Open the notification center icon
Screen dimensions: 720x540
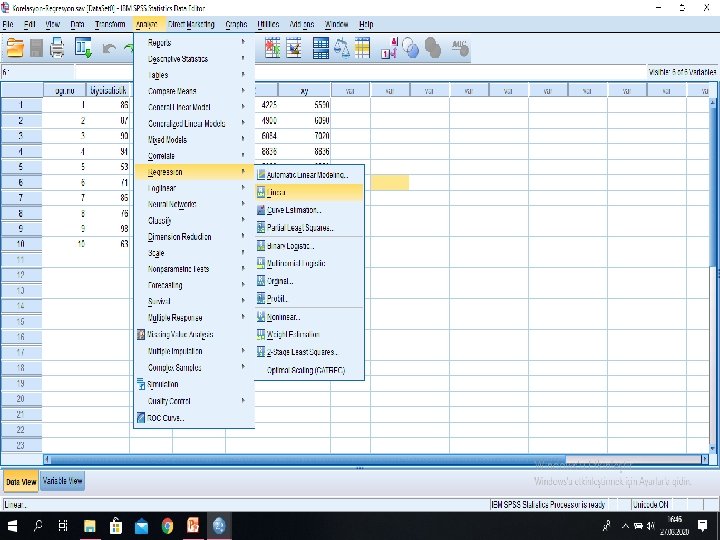pyautogui.click(x=702, y=526)
